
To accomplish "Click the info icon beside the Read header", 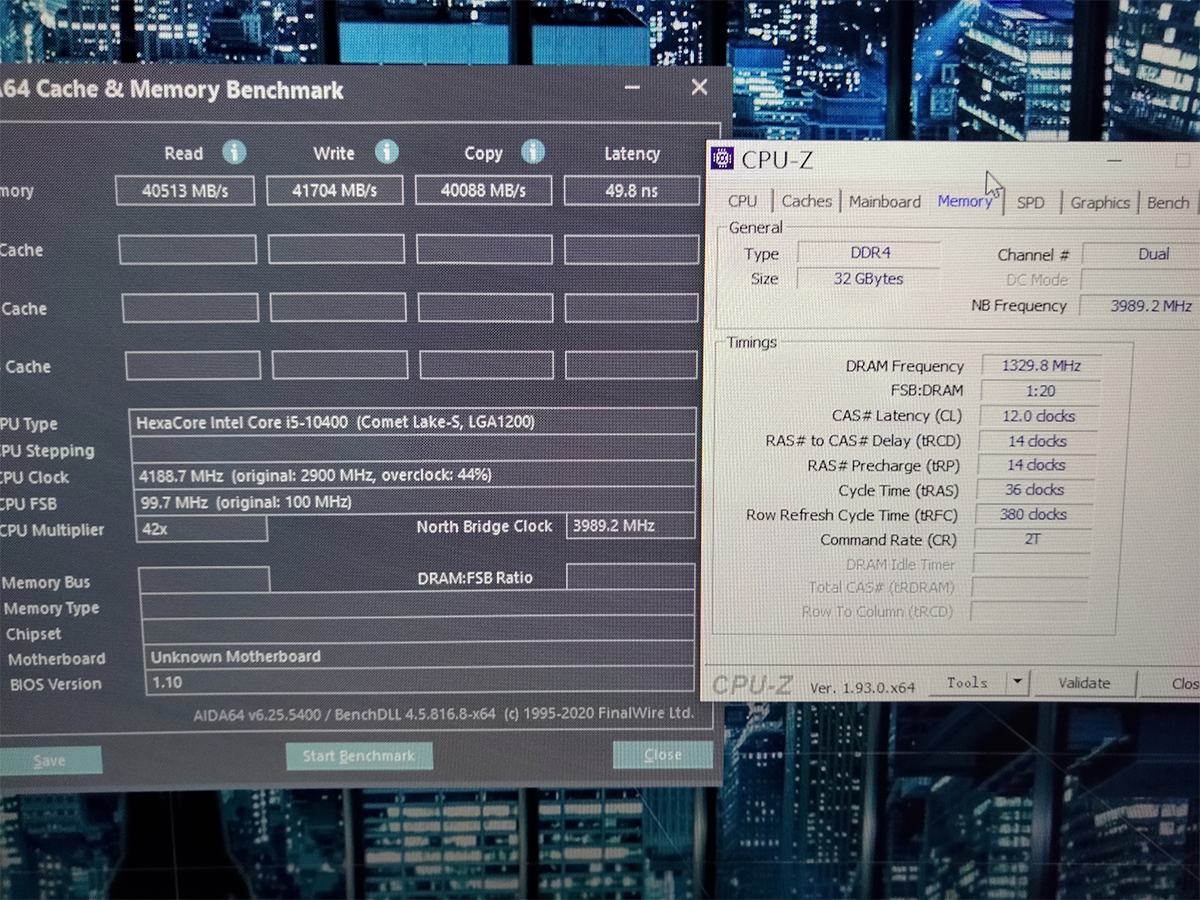I will pyautogui.click(x=234, y=152).
